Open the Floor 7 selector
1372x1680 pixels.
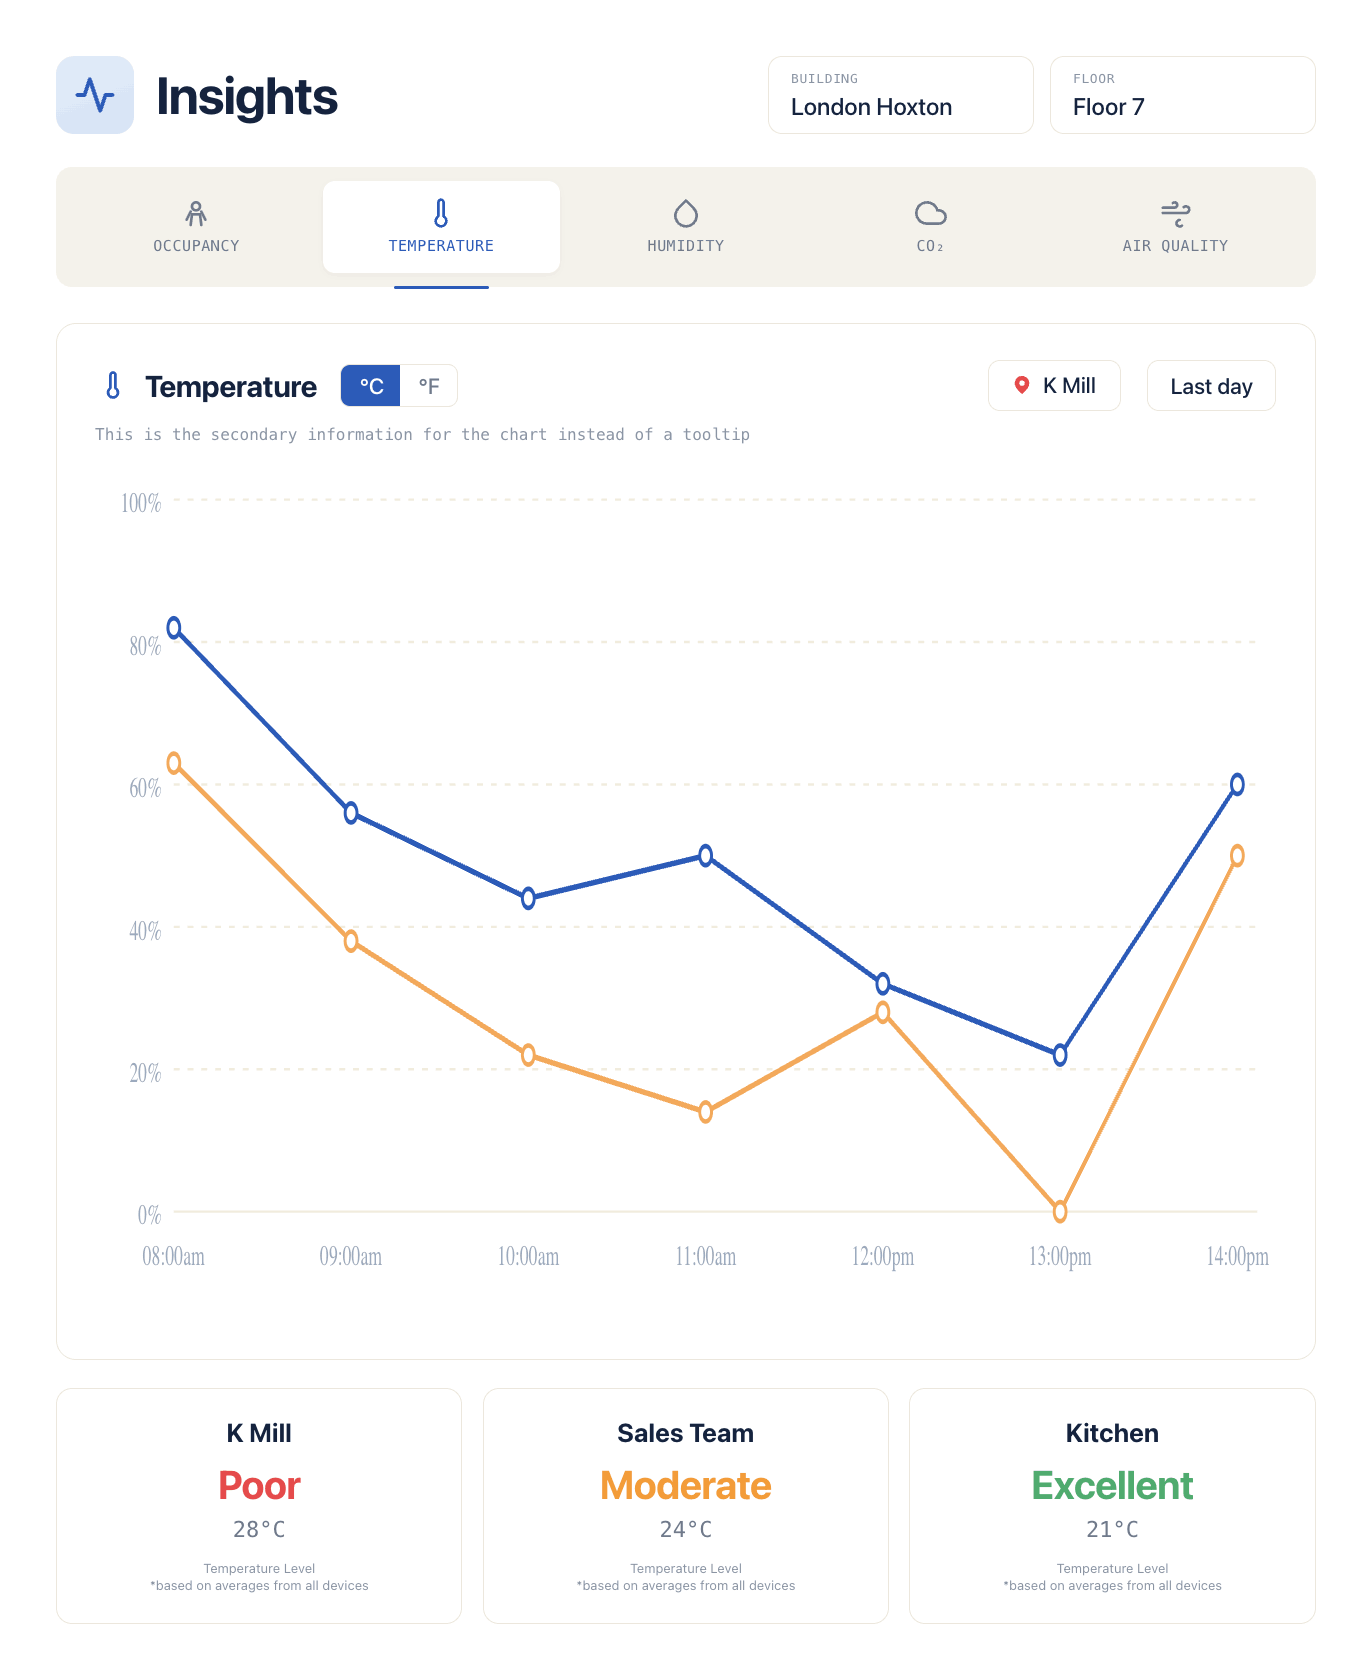click(x=1183, y=95)
